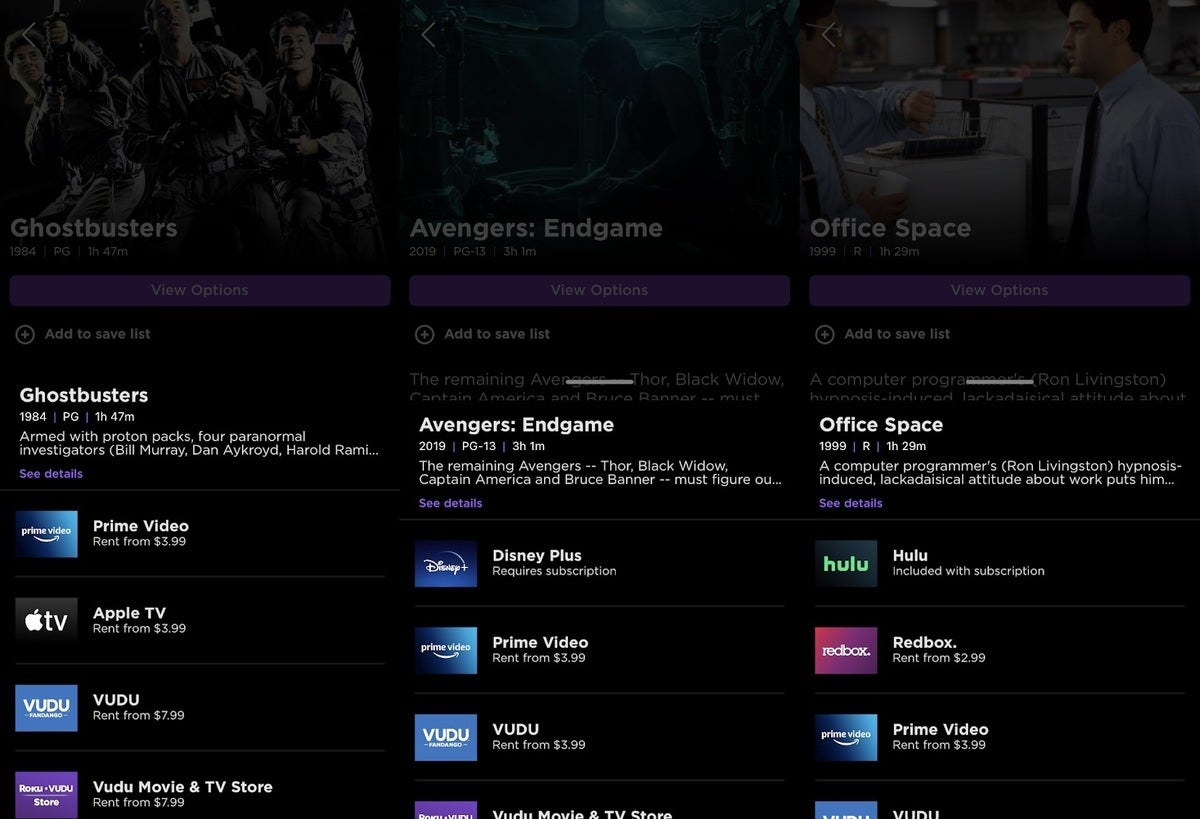Tap plus icon to save Office Space
Image resolution: width=1200 pixels, height=819 pixels.
825,334
